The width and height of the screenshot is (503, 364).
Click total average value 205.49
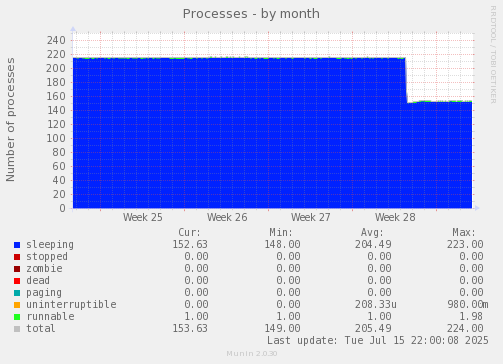click(373, 329)
